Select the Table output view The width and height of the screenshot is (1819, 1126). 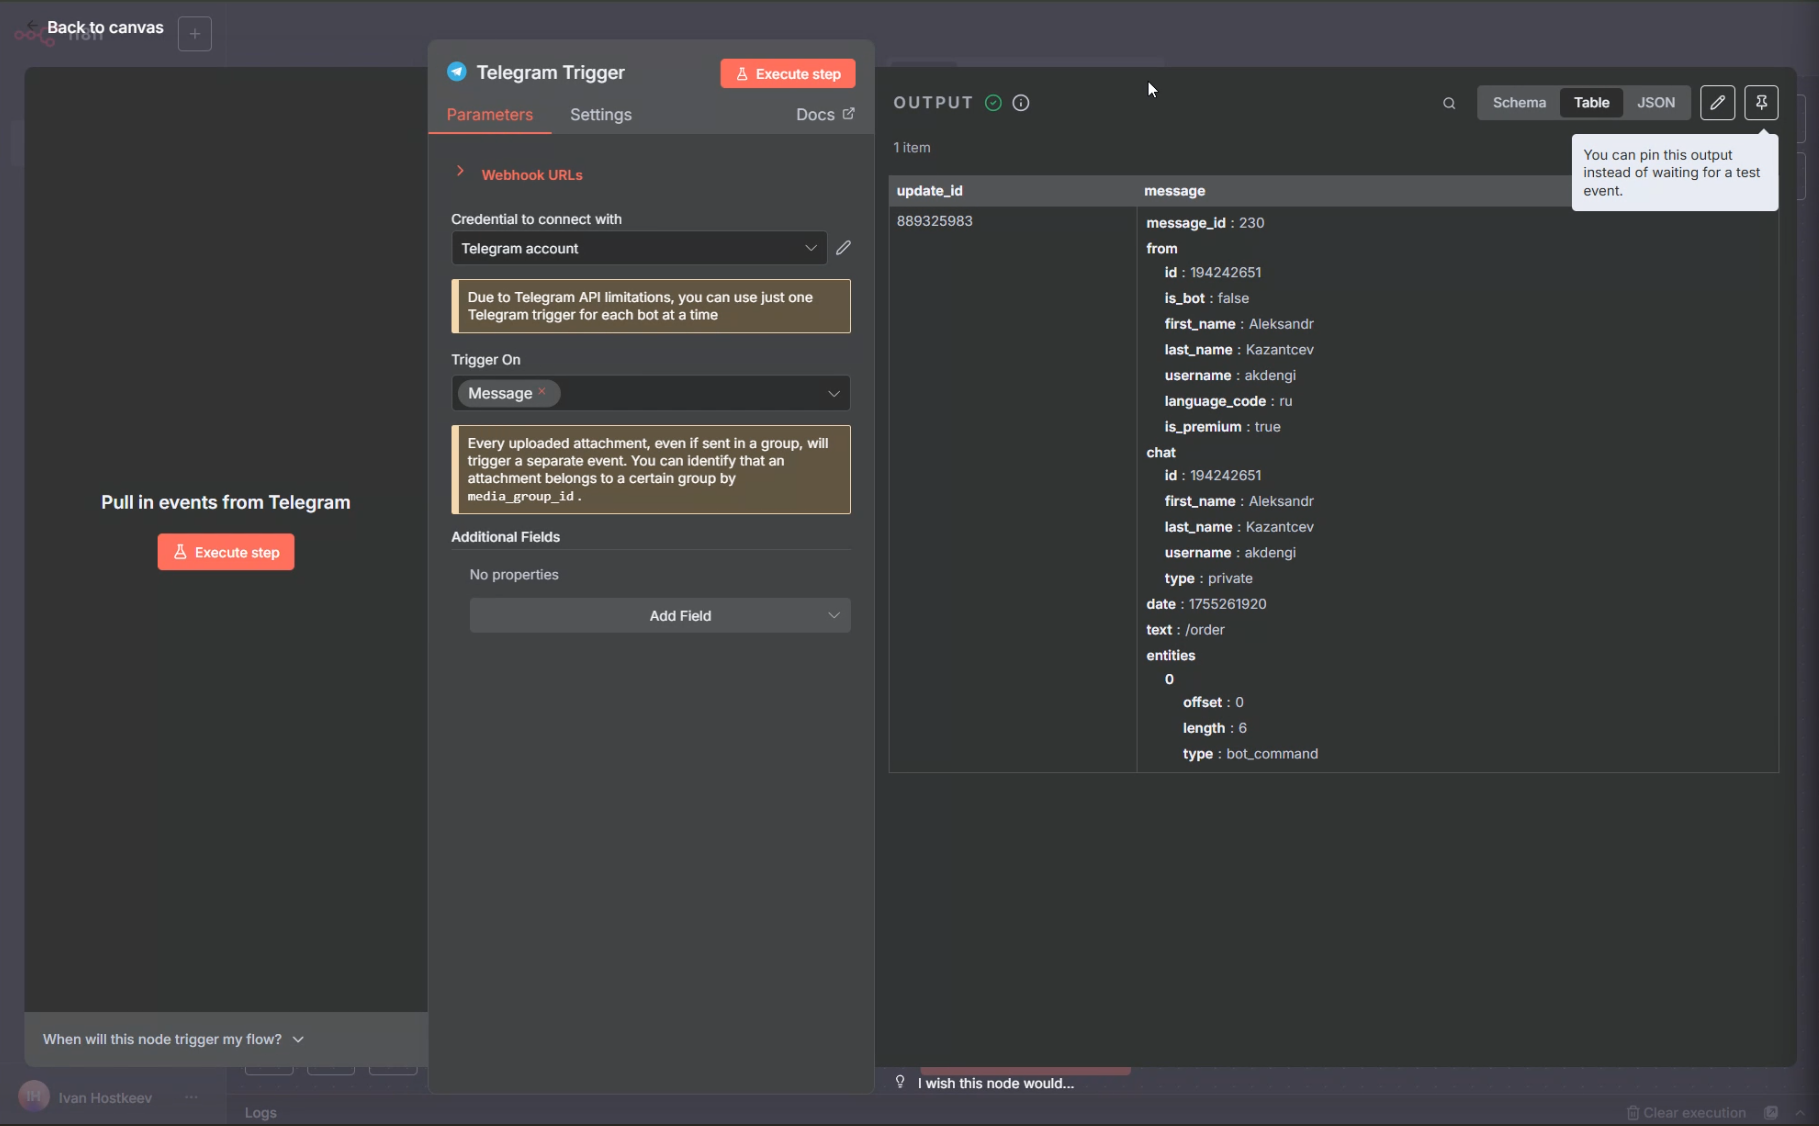(1591, 103)
